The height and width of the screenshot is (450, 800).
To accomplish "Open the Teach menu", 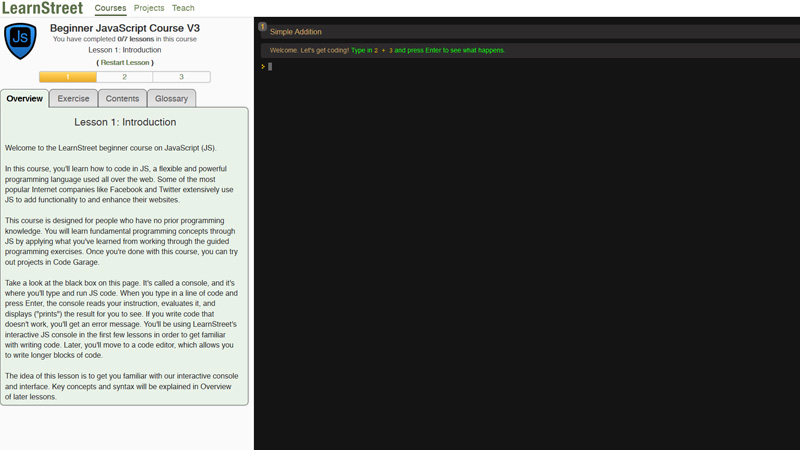I will pyautogui.click(x=183, y=8).
